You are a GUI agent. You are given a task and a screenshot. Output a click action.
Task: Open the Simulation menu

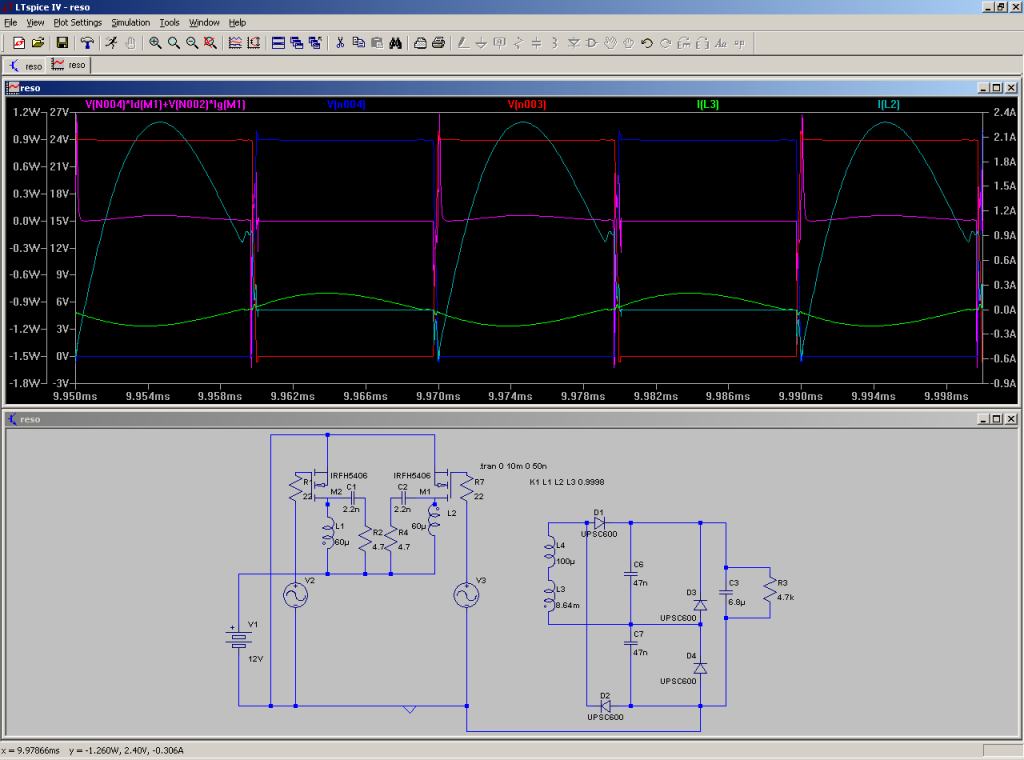coord(130,22)
